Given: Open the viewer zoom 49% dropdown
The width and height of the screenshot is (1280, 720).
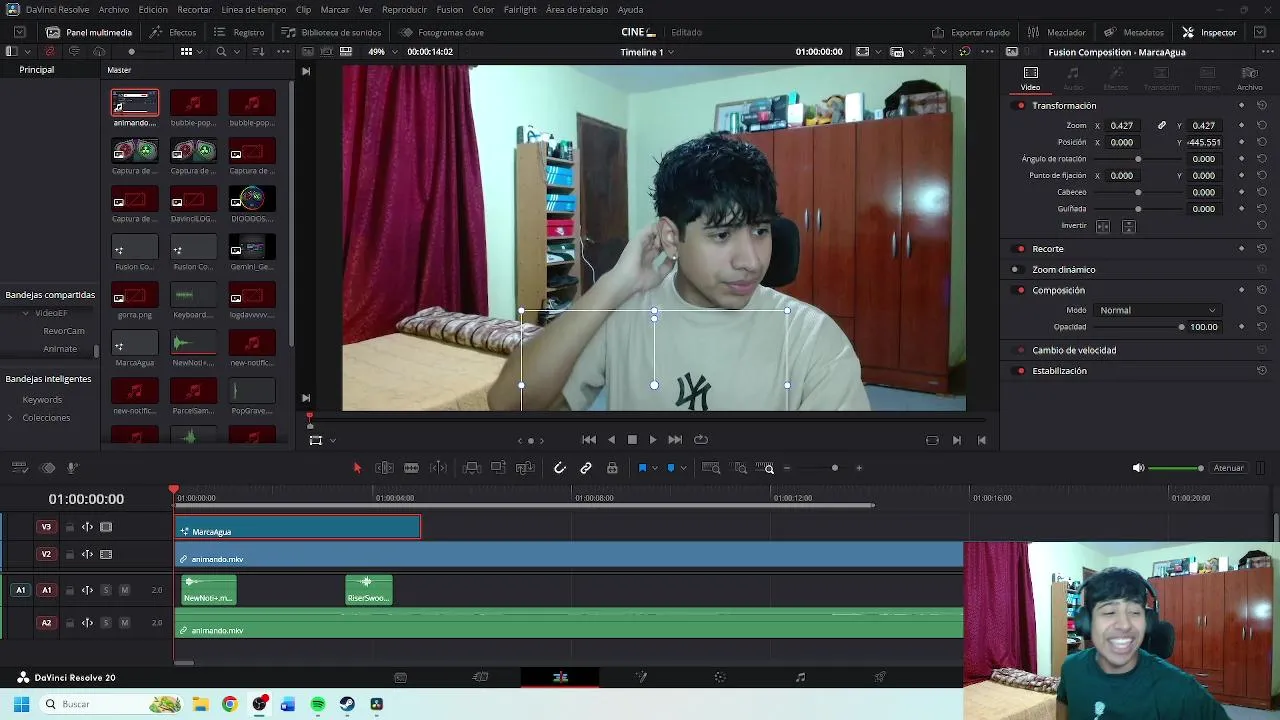Looking at the screenshot, I should point(382,52).
